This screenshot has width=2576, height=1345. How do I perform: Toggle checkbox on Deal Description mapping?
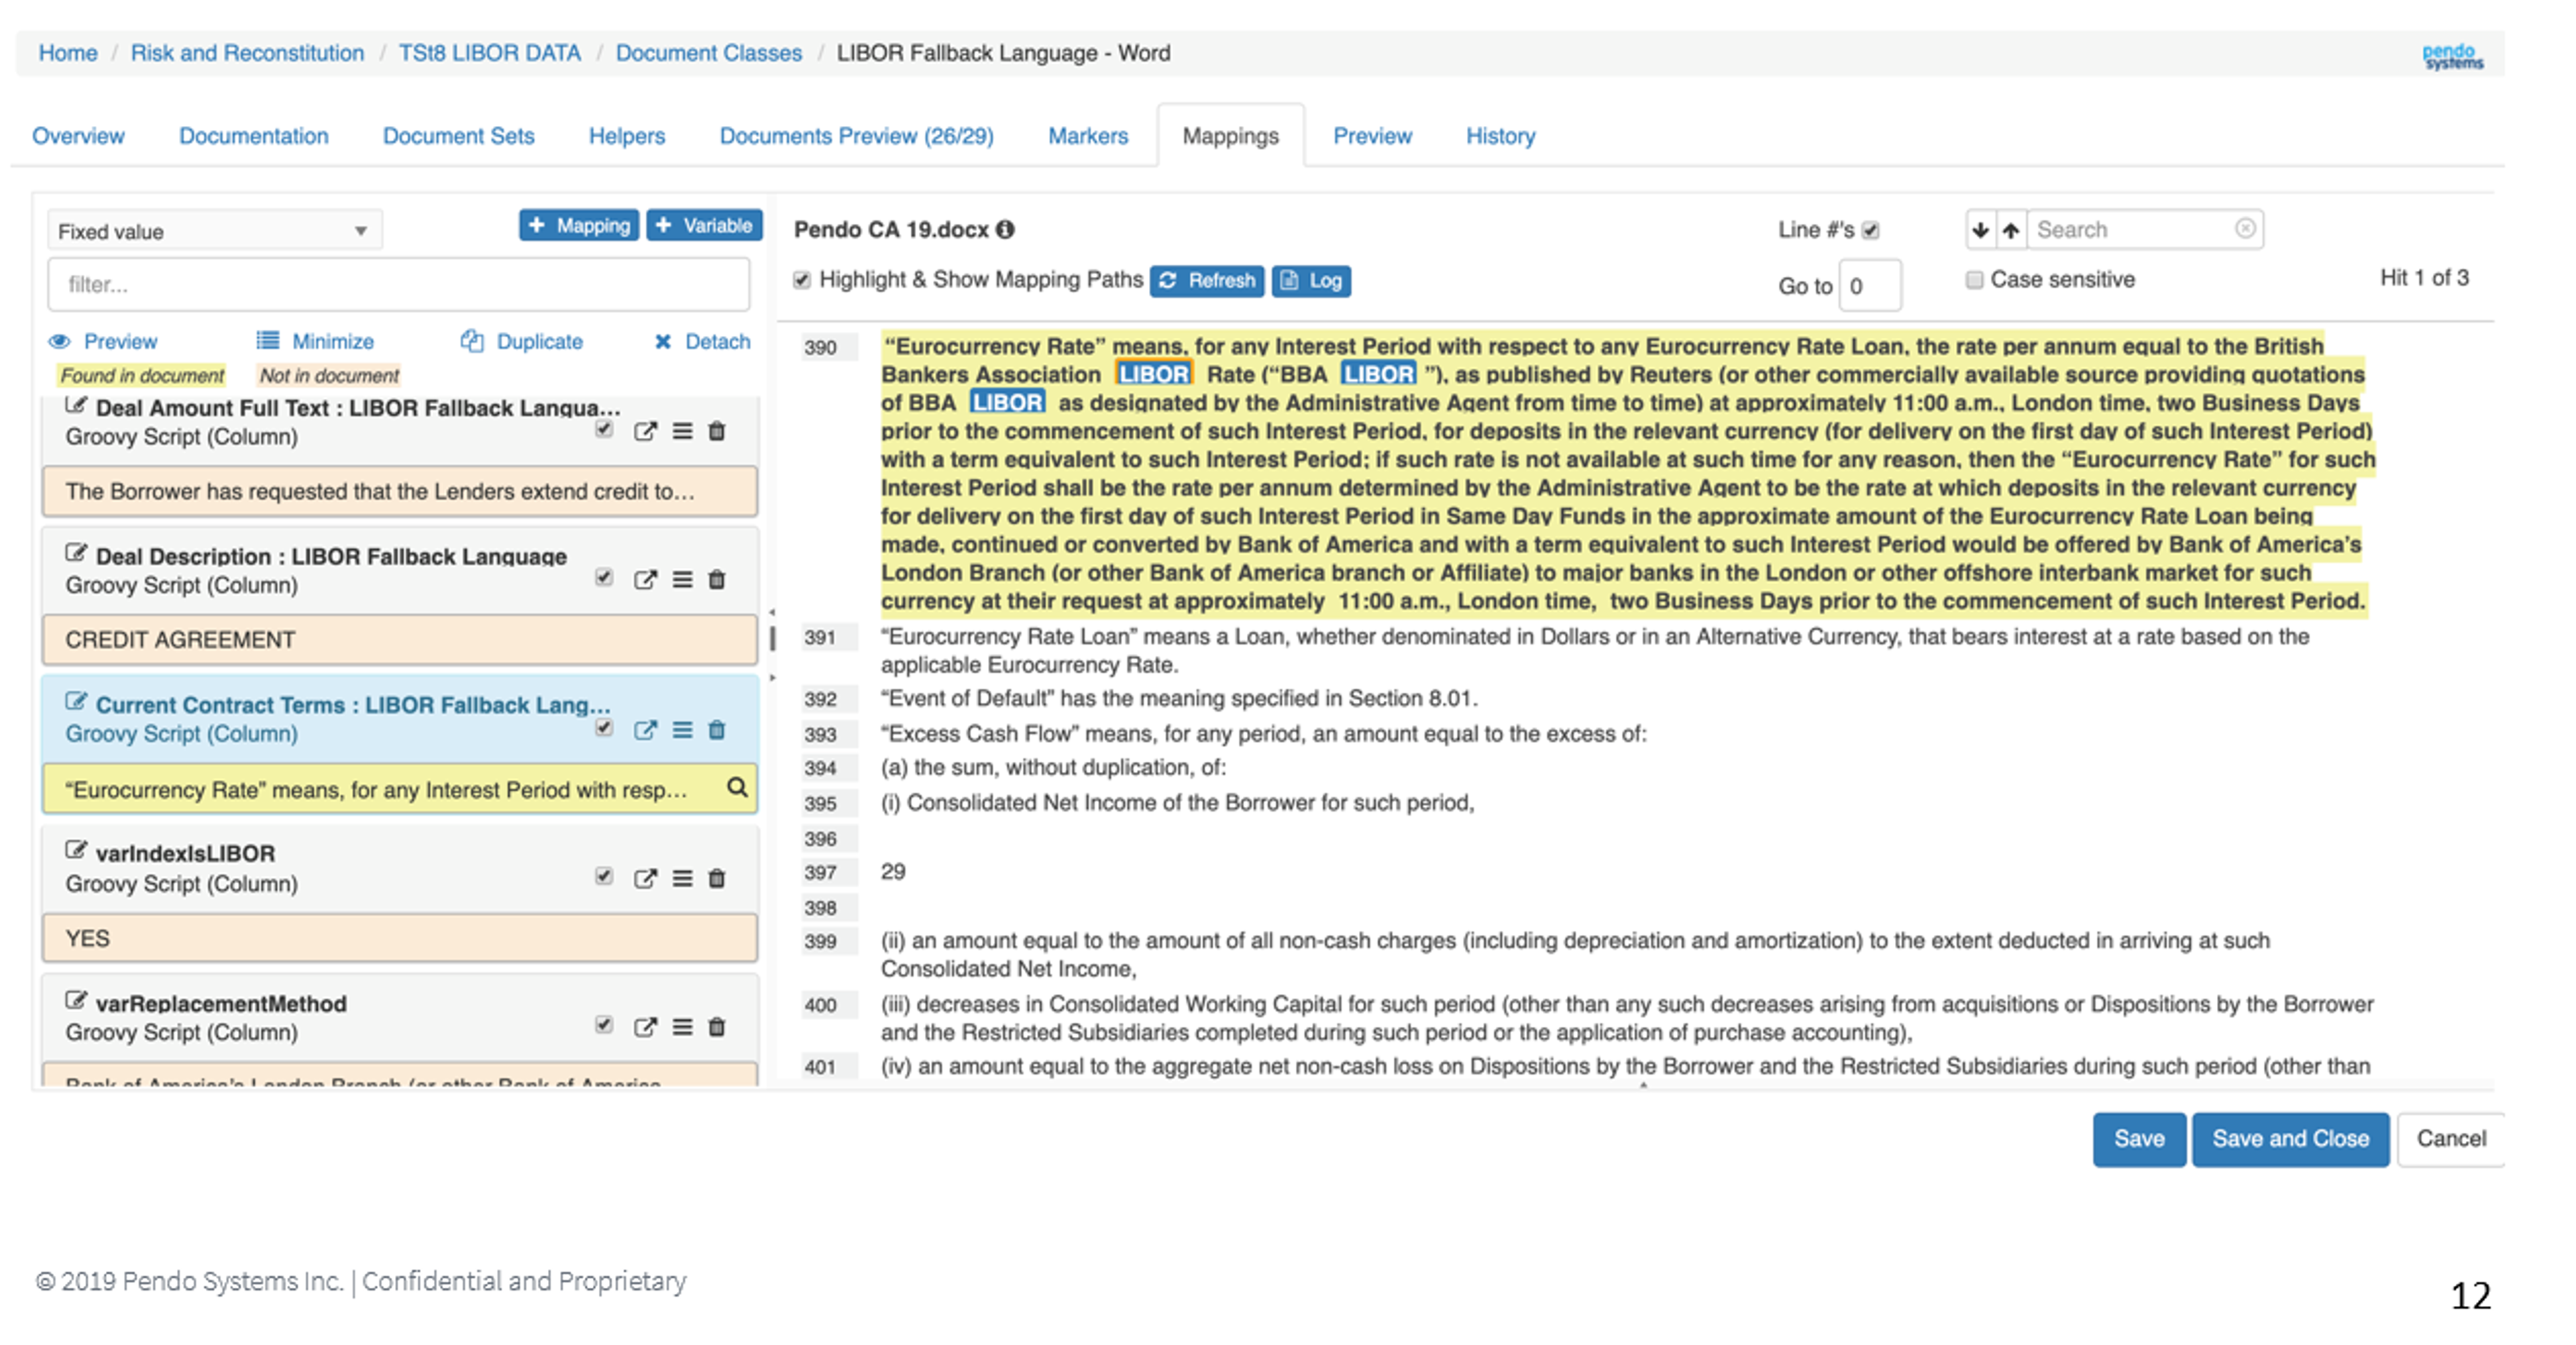[603, 577]
